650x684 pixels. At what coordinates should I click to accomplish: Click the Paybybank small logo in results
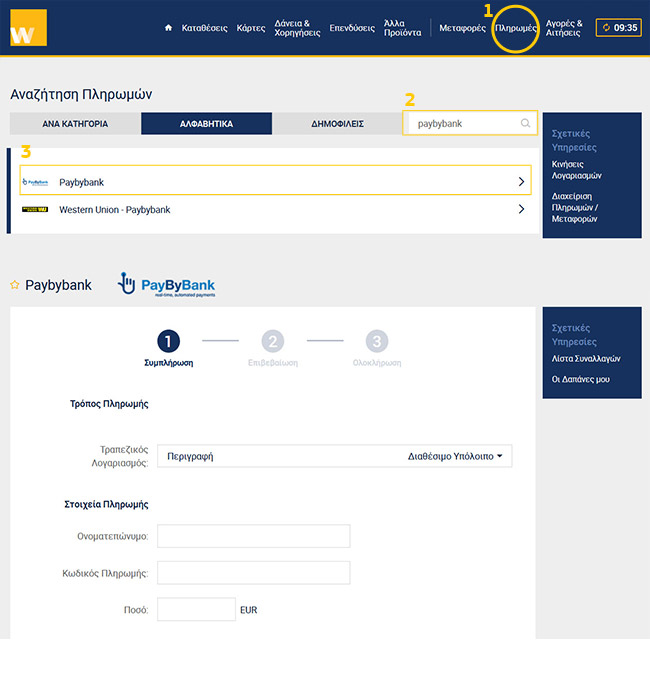pos(35,182)
